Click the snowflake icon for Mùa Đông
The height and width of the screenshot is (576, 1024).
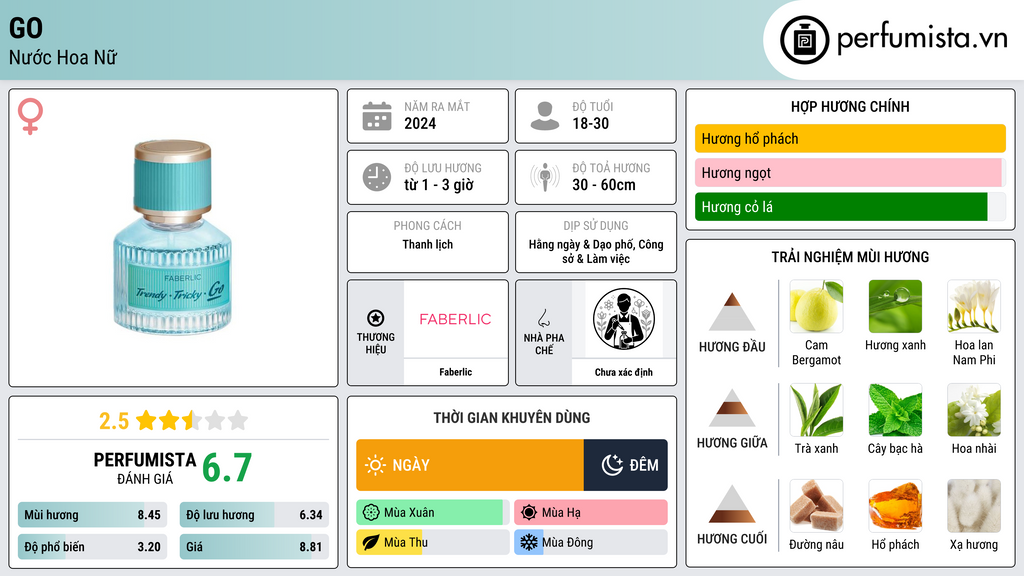(529, 543)
